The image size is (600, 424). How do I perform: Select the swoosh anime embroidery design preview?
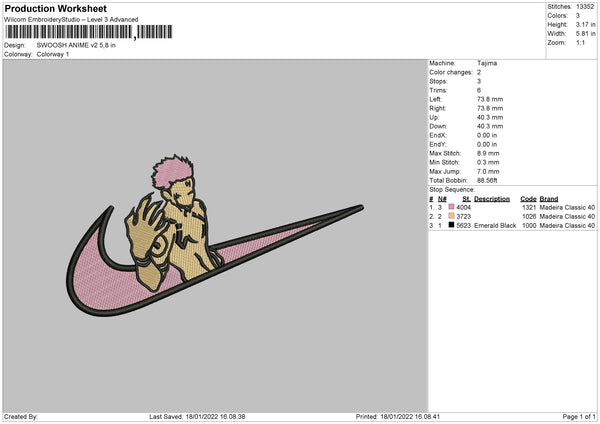coord(214,235)
